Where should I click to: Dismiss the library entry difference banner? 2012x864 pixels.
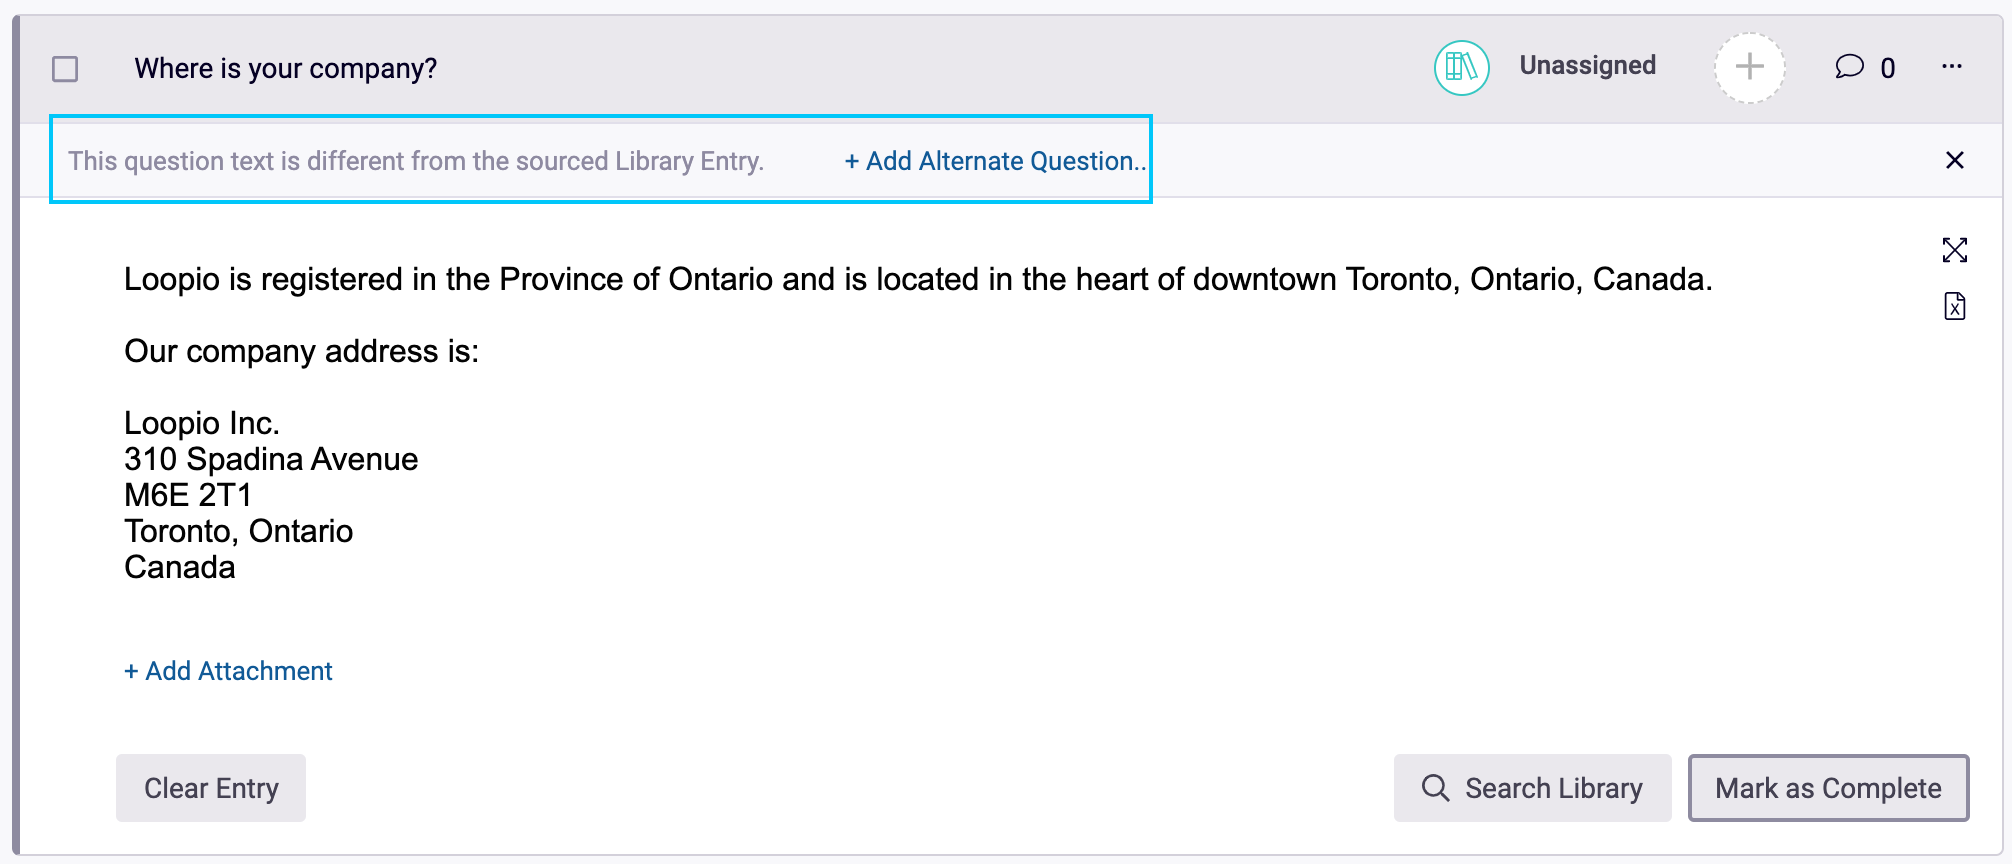[x=1955, y=160]
